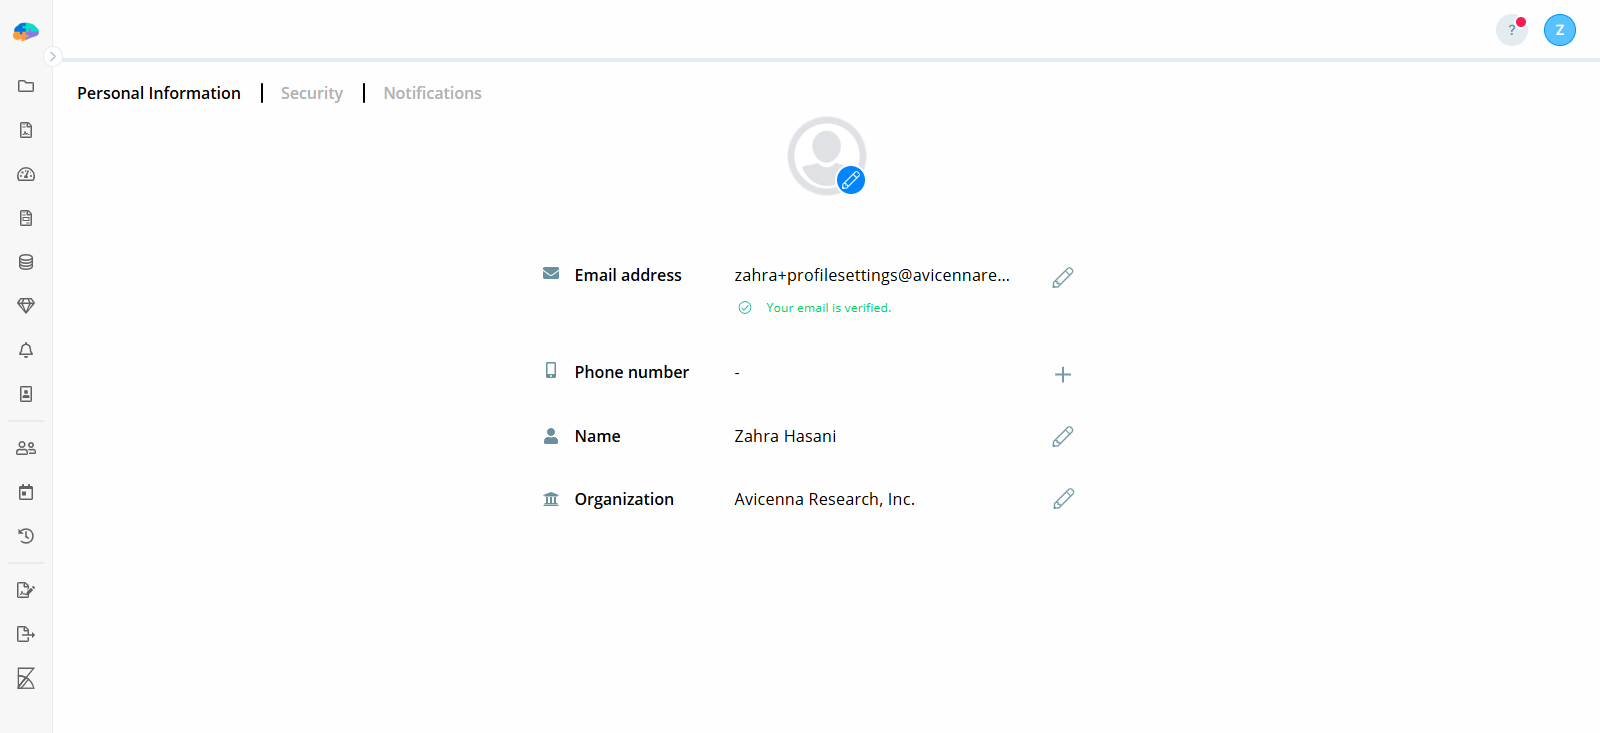The image size is (1600, 733).
Task: Open the database stack sidebar icon
Action: click(26, 262)
